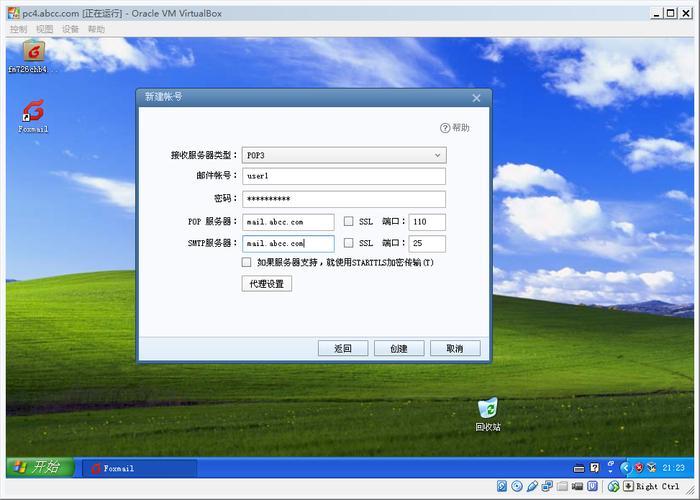700x500 pixels.
Task: Enable SSL for the POP server
Action: click(x=349, y=221)
